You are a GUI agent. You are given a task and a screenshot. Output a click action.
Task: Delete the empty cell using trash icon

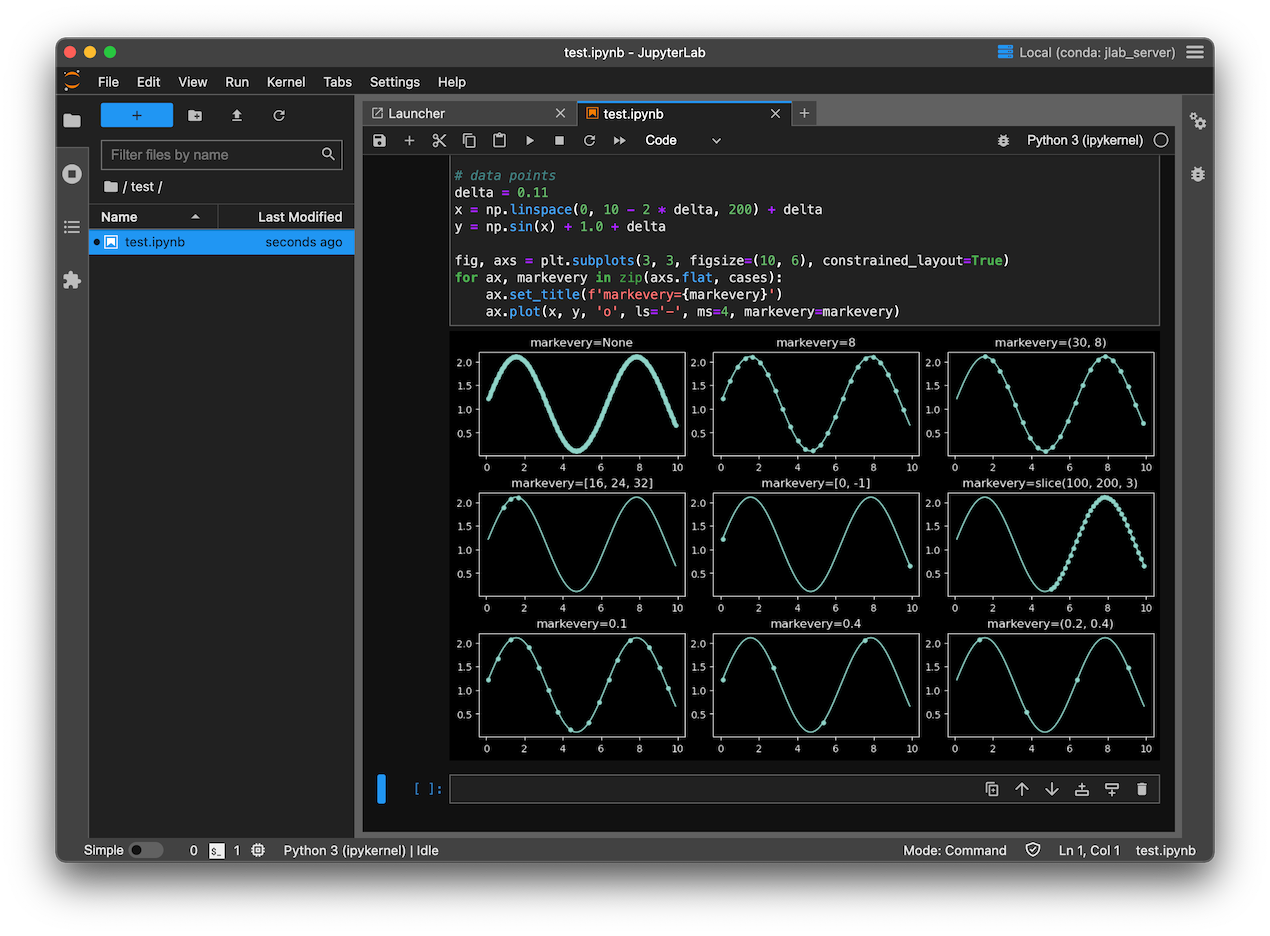1142,789
